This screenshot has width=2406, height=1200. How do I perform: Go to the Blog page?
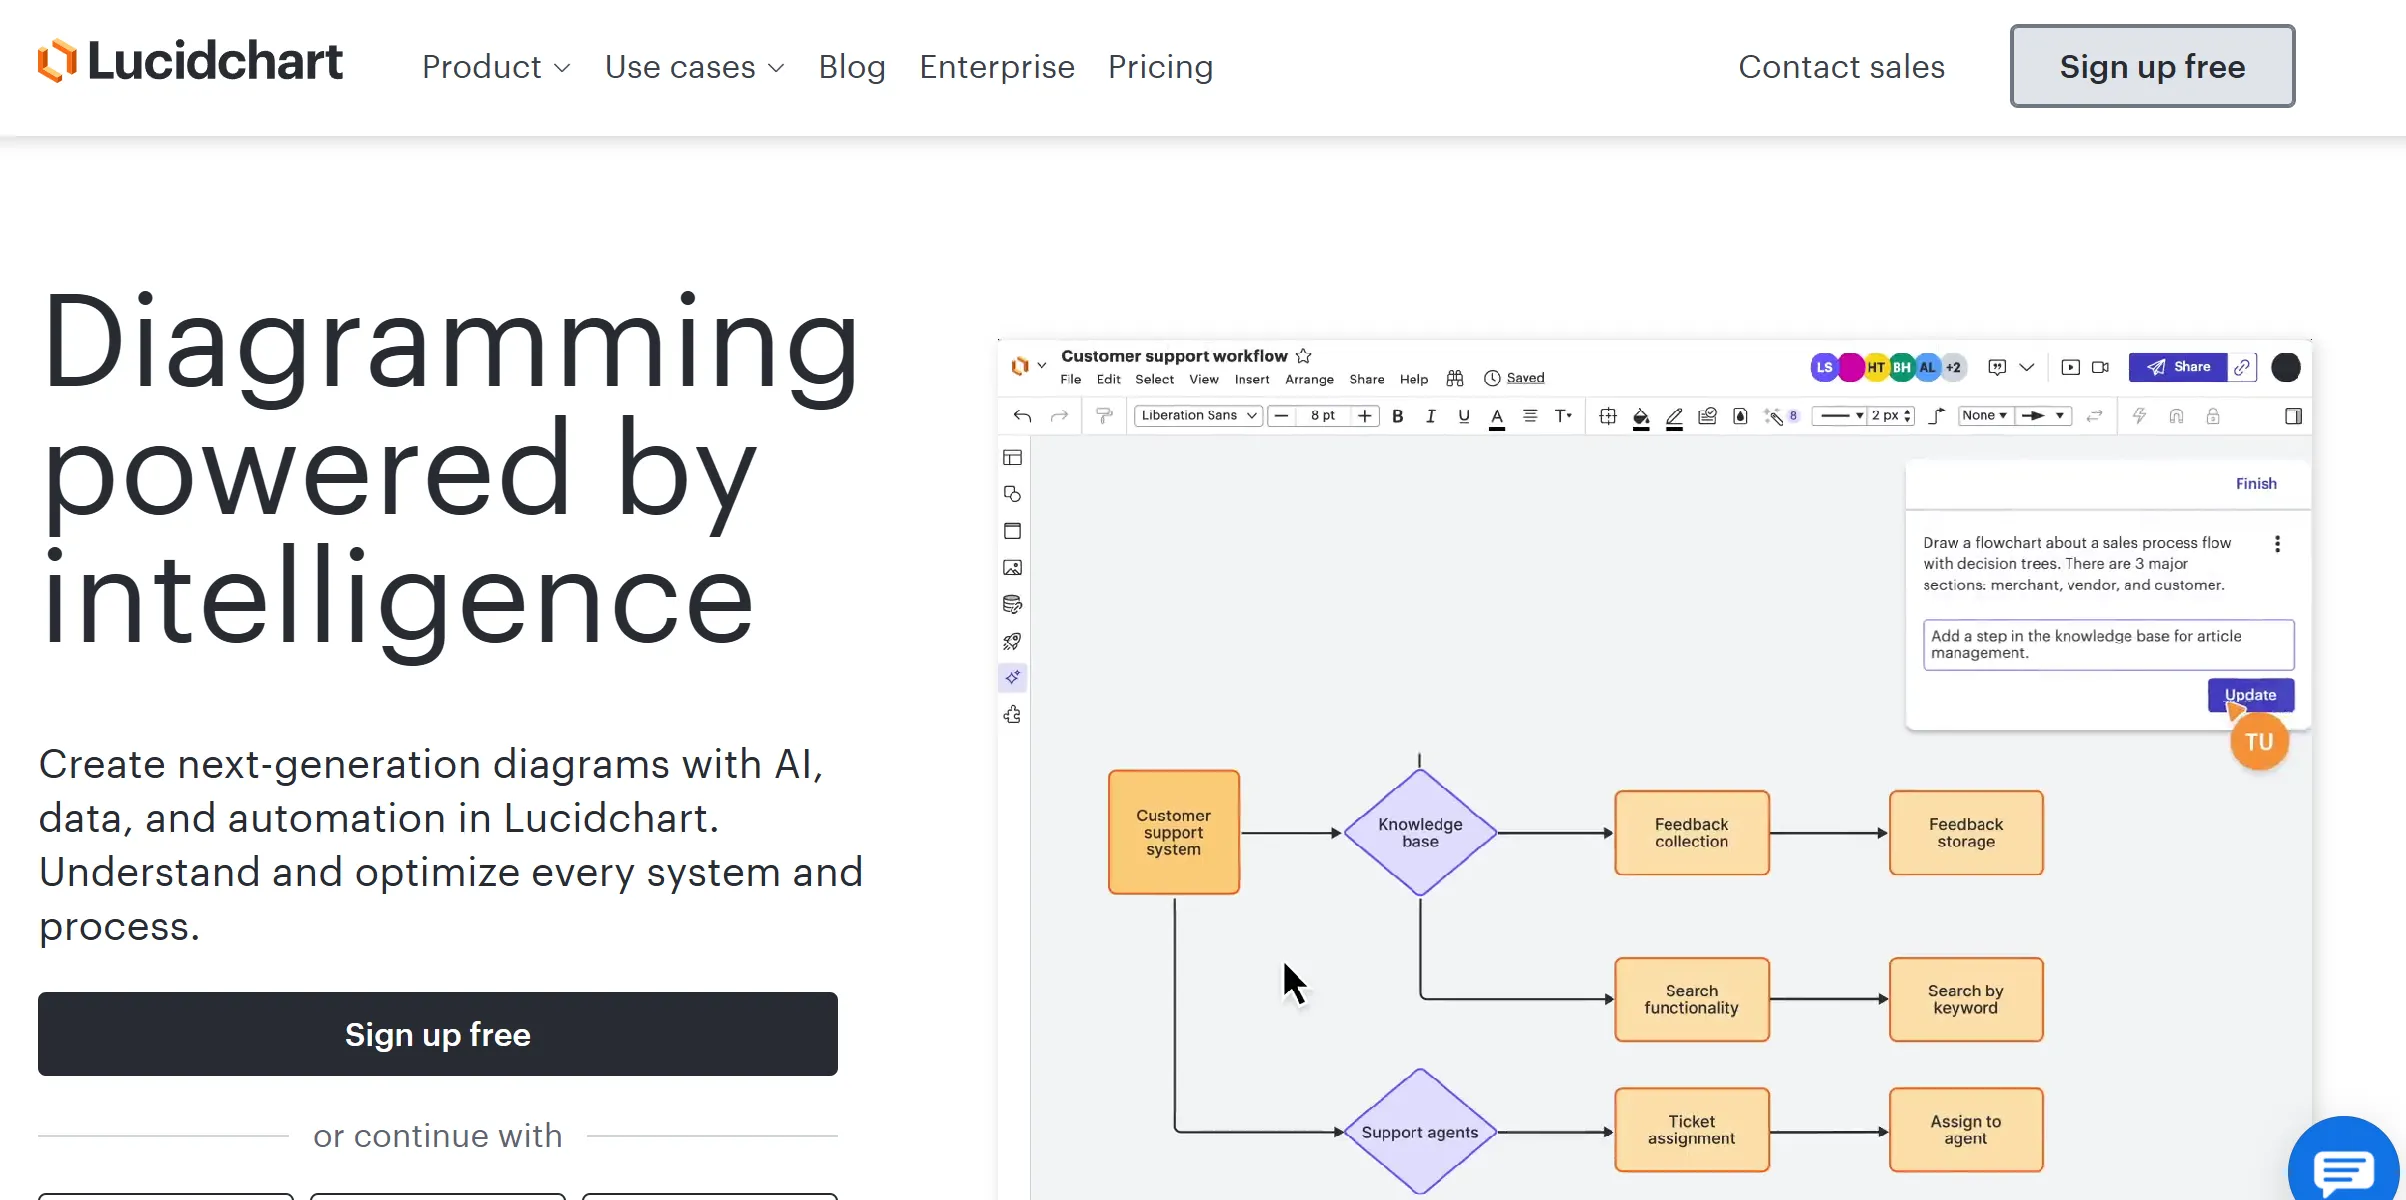pyautogui.click(x=851, y=67)
